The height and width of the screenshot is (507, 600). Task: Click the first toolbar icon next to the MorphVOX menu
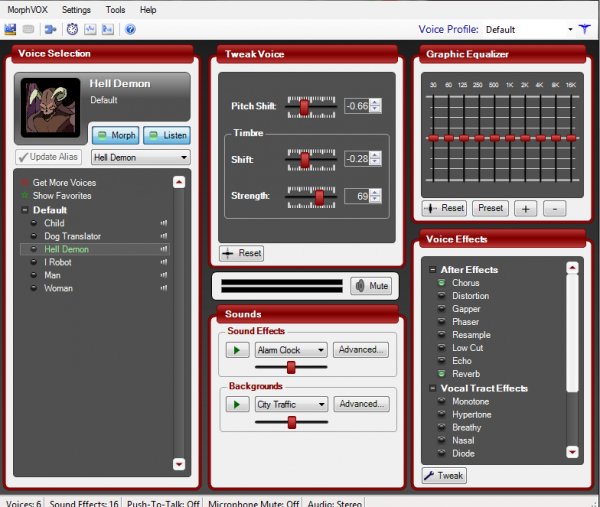(10, 29)
